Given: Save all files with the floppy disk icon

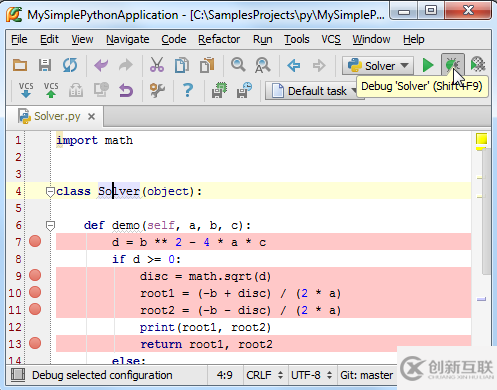Looking at the screenshot, I should (45, 65).
